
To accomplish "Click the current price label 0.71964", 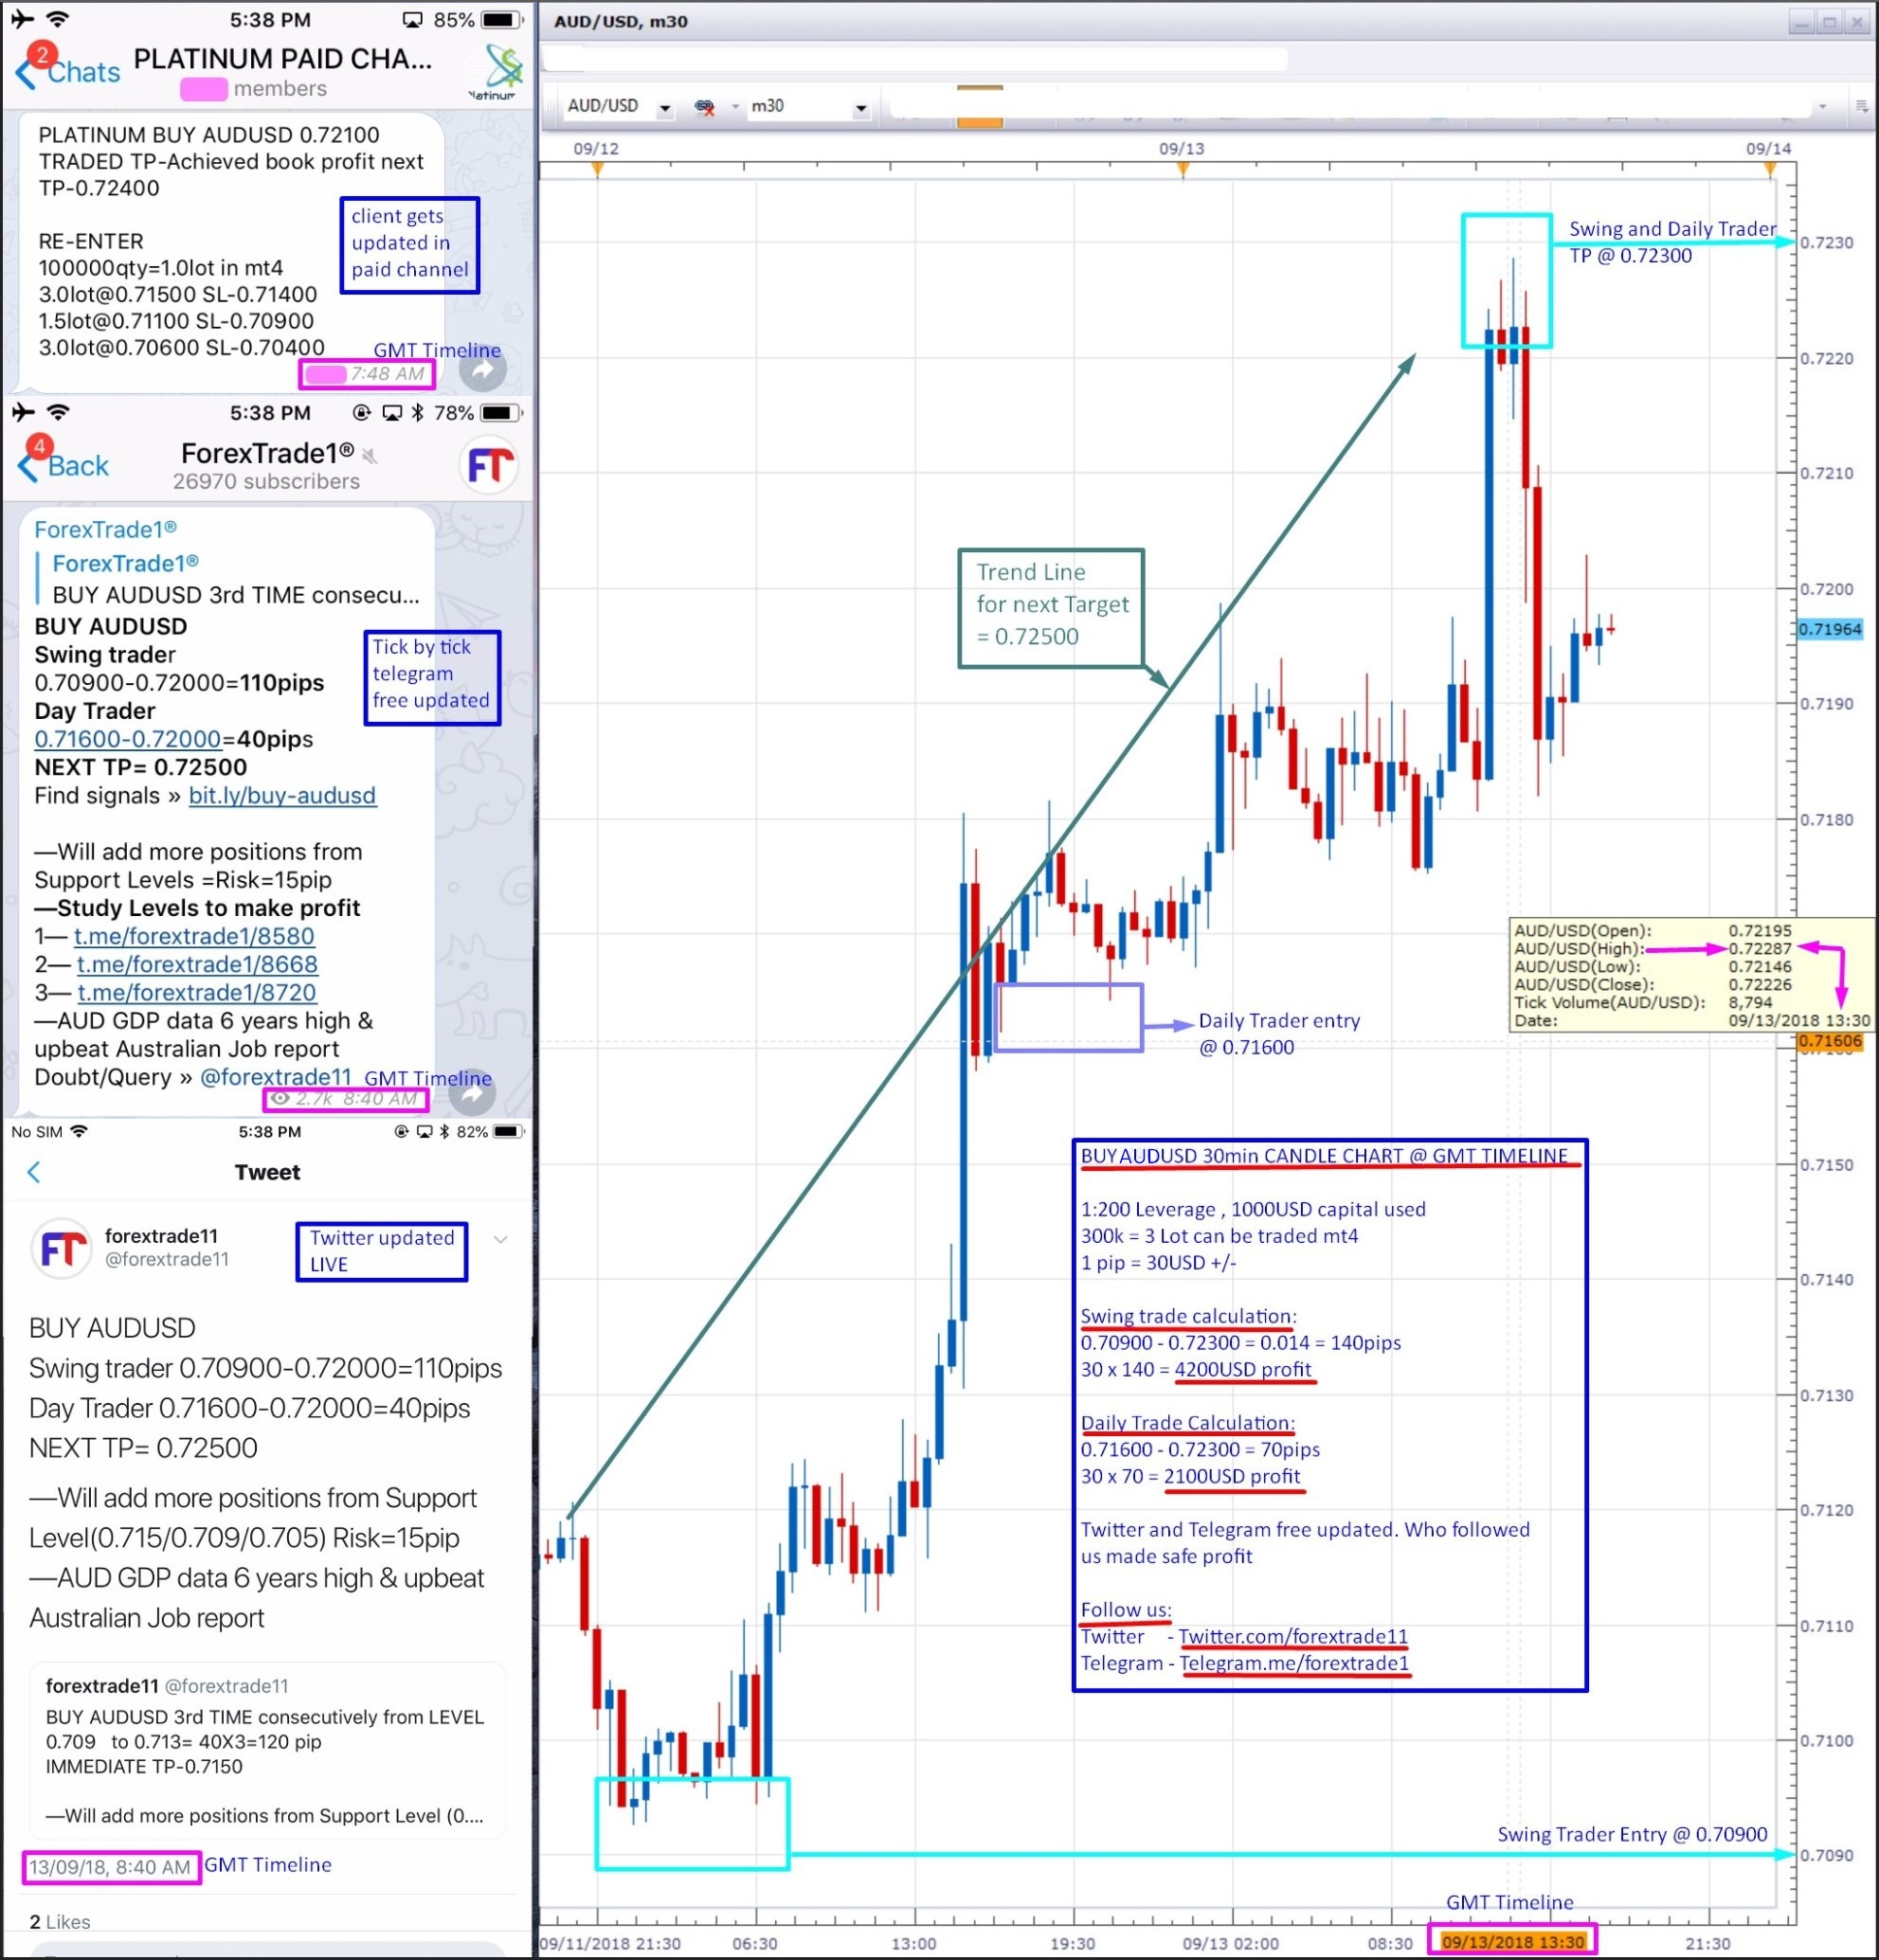I will [1829, 629].
